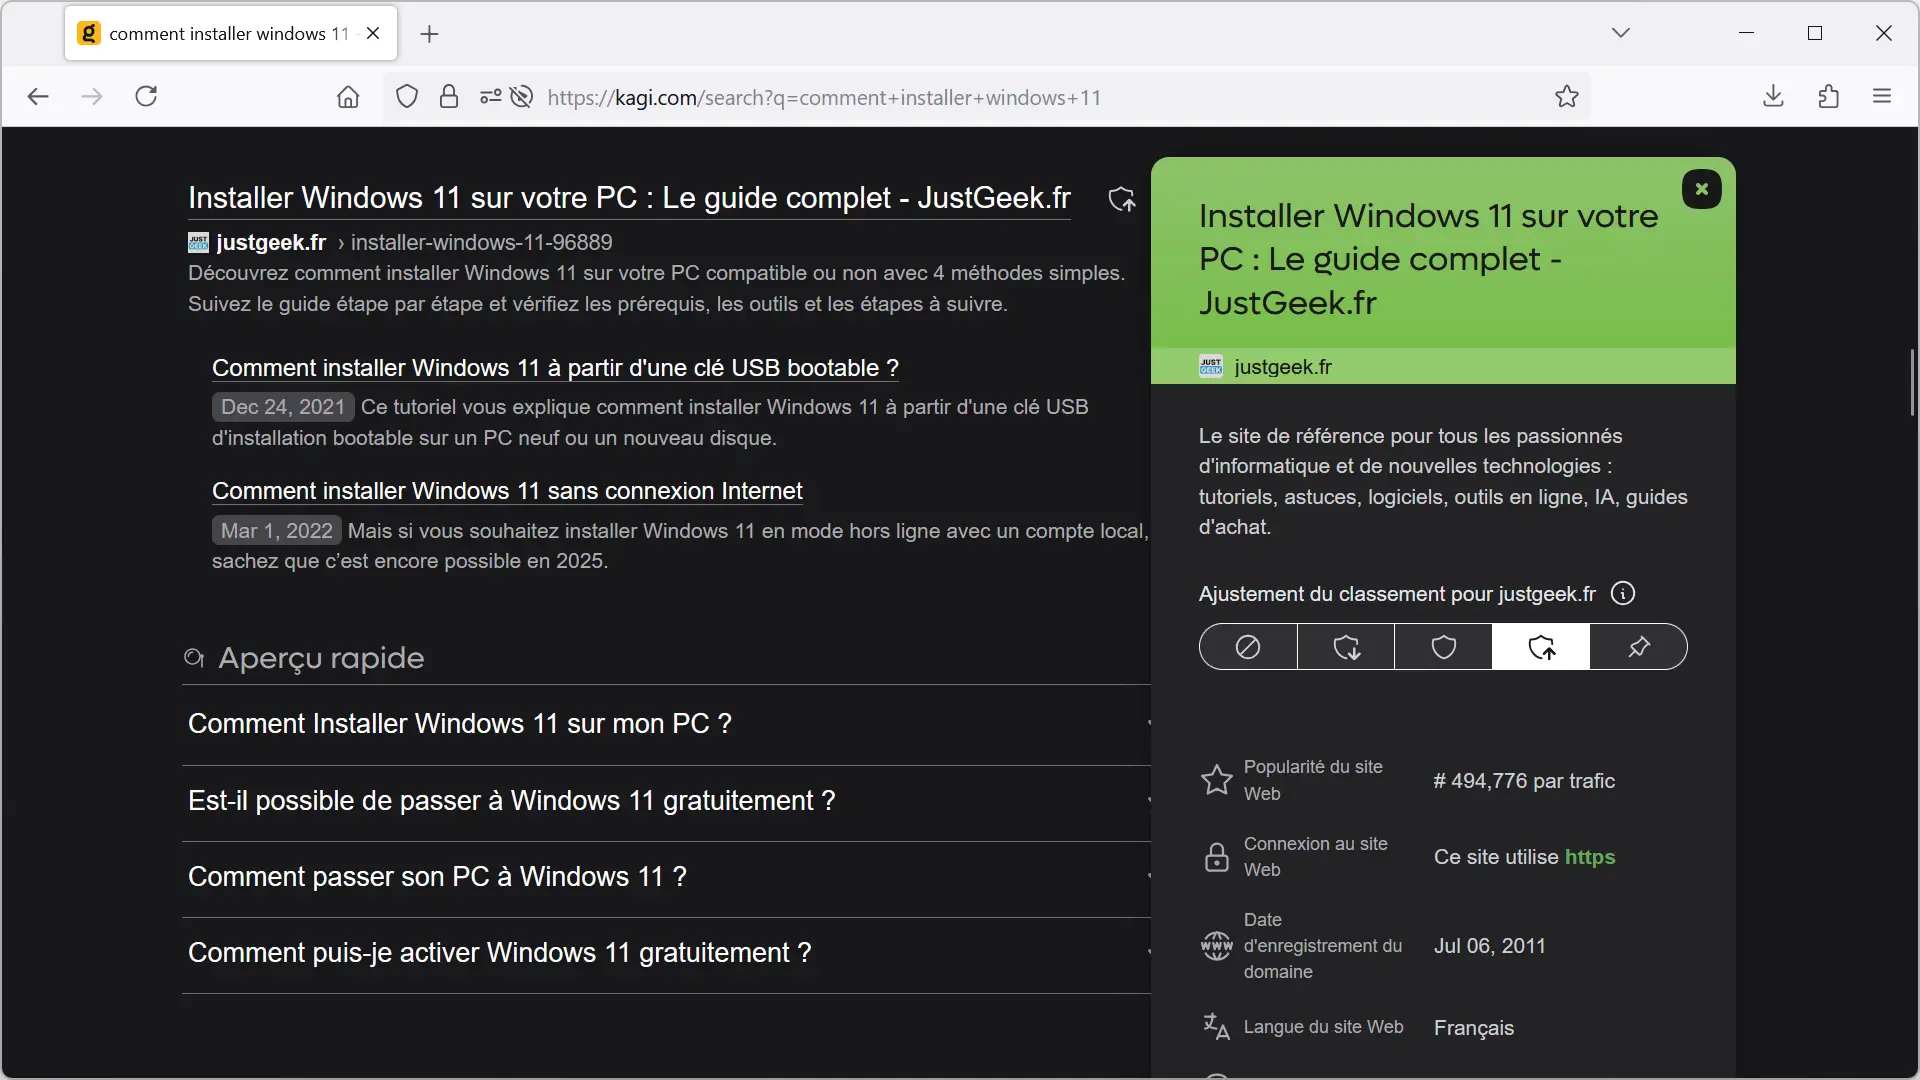Click 'Jul 06, 2011' registration date
The width and height of the screenshot is (1920, 1080).
coord(1490,946)
